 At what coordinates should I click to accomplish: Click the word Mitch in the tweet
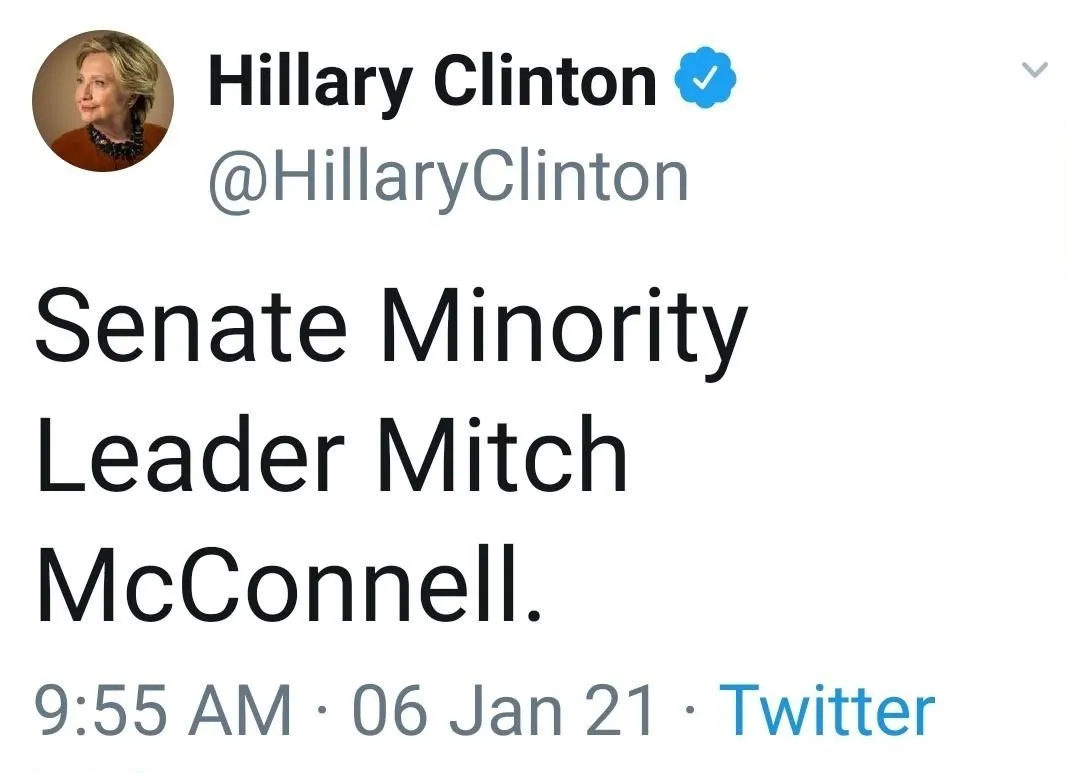click(x=503, y=457)
